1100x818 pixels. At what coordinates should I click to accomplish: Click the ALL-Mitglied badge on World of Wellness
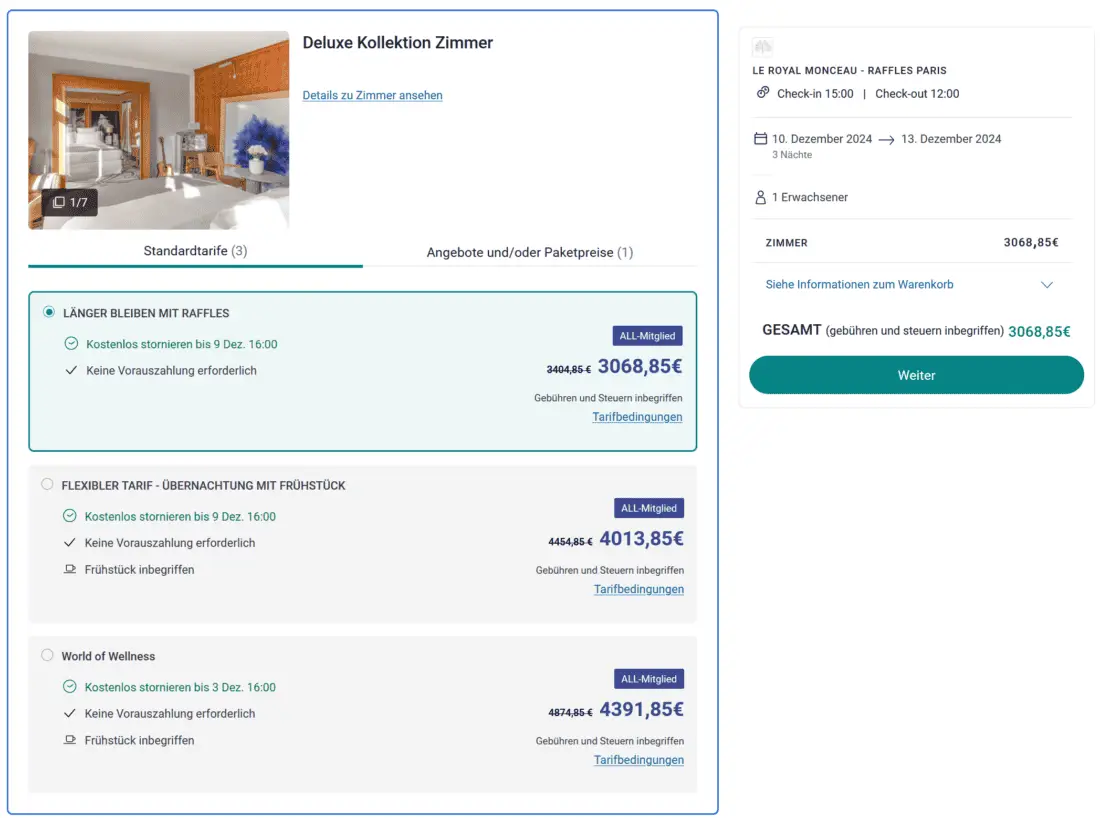tap(648, 679)
